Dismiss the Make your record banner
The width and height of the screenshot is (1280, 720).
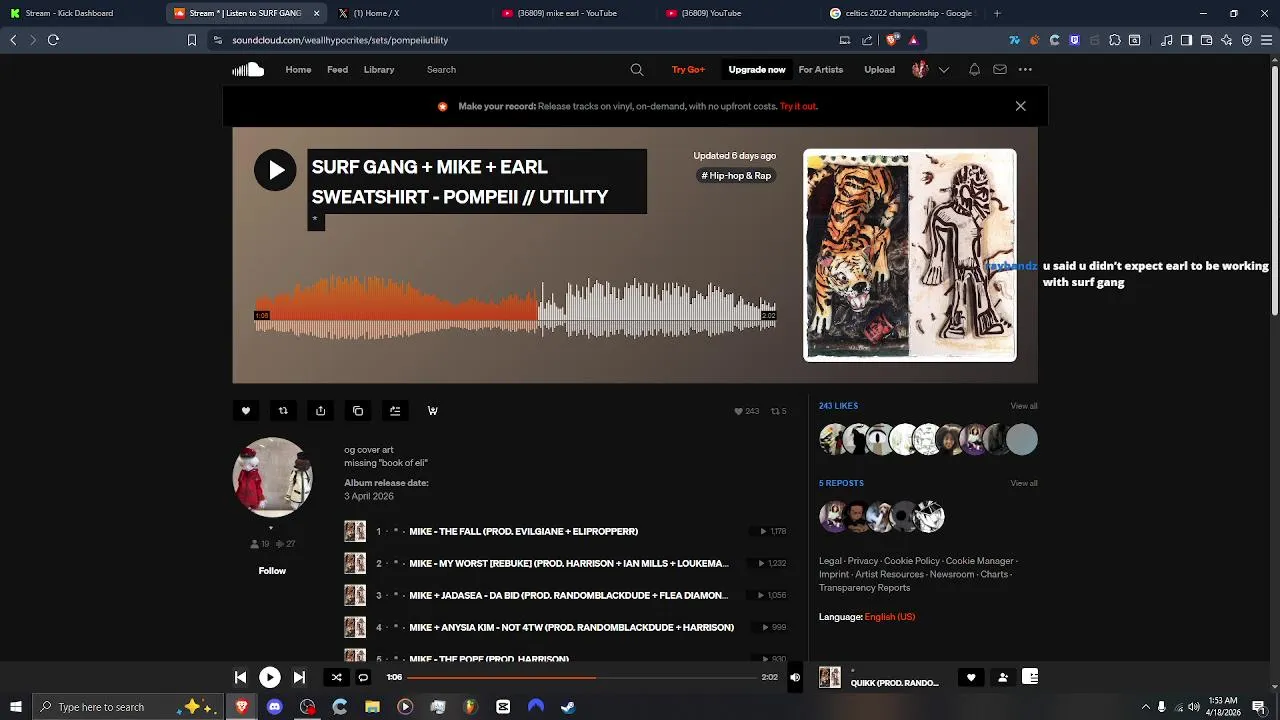tap(1020, 106)
